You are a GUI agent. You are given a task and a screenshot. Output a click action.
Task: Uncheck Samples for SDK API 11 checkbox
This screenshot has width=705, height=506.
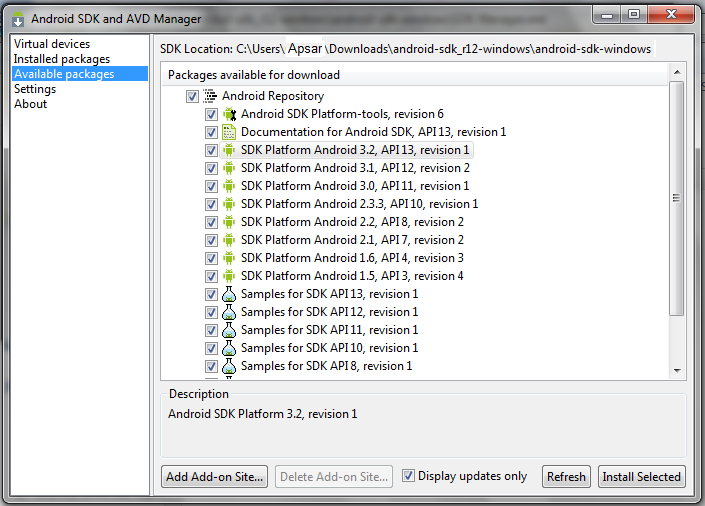(211, 330)
